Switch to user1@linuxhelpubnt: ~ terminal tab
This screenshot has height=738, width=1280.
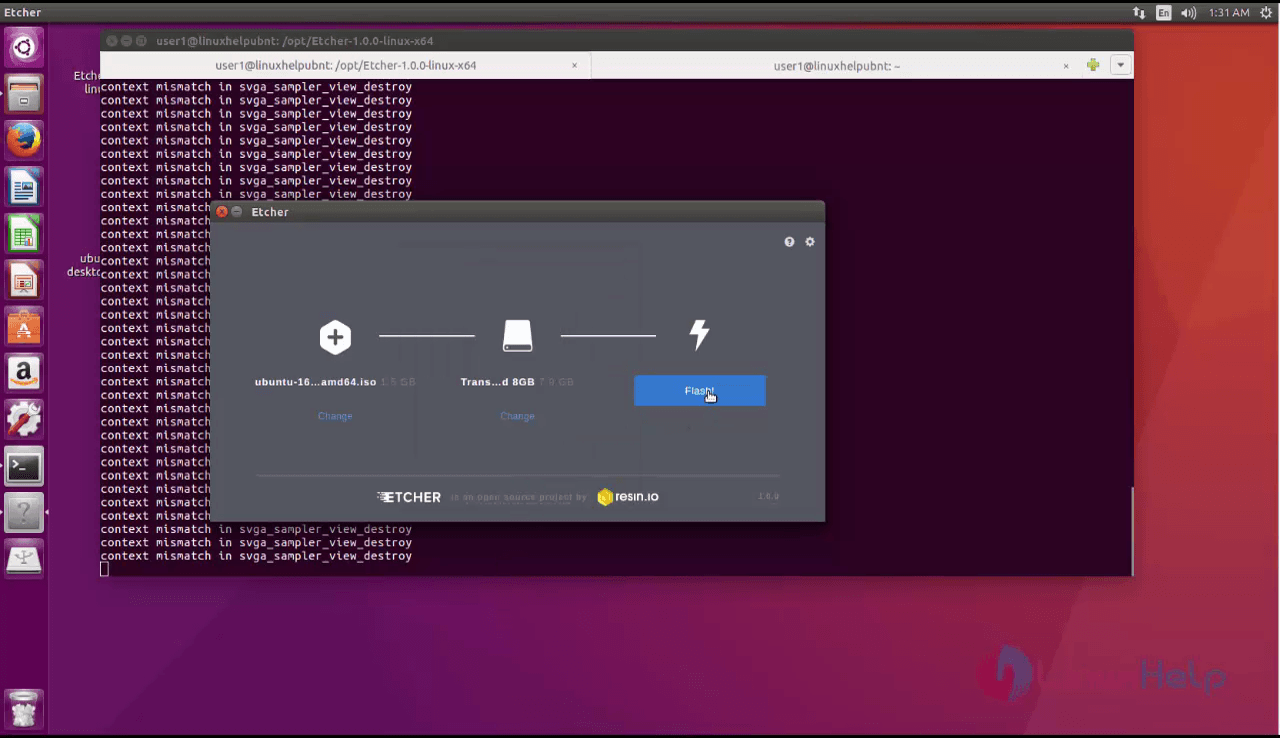pos(837,65)
